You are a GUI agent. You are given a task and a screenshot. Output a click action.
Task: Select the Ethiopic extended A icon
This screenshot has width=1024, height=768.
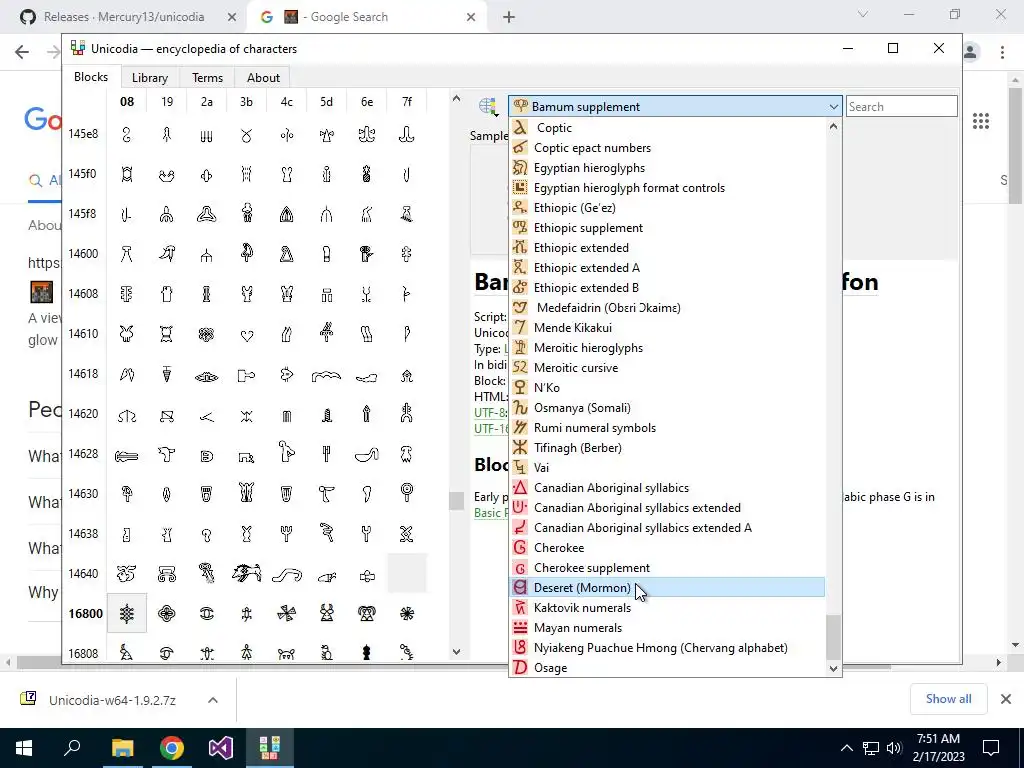point(520,268)
